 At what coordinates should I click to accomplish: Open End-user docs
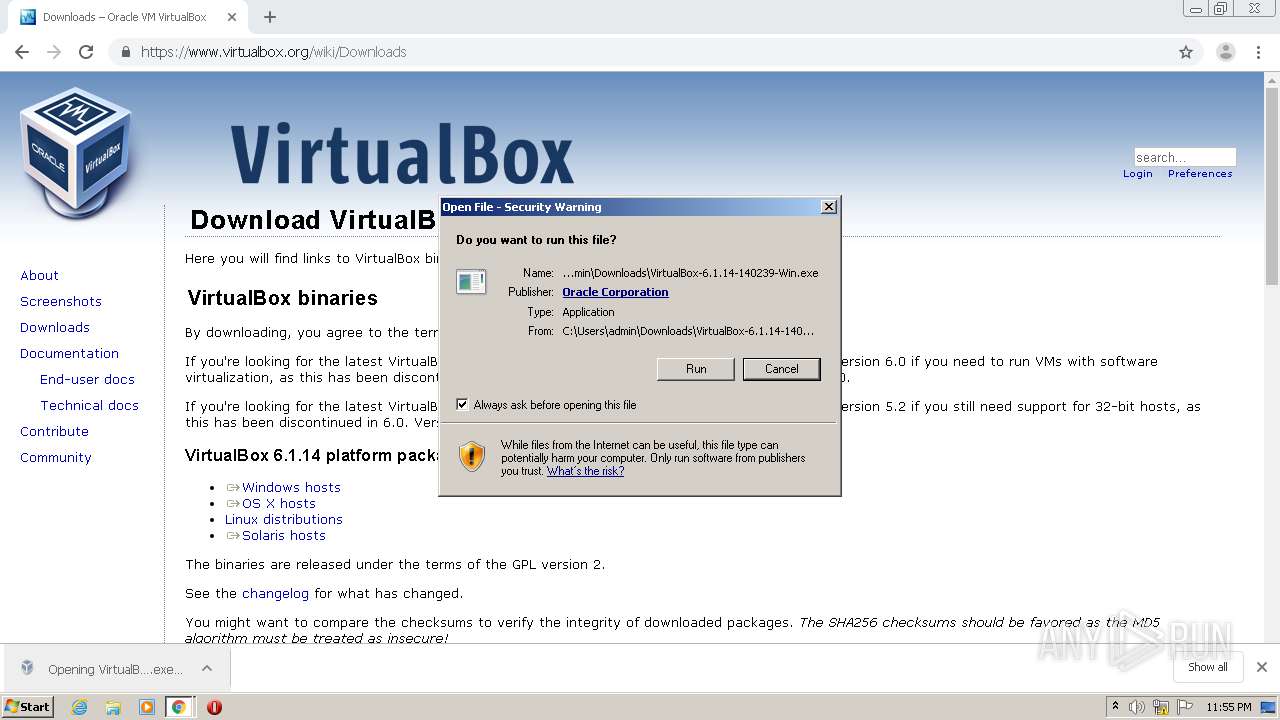pyautogui.click(x=87, y=379)
